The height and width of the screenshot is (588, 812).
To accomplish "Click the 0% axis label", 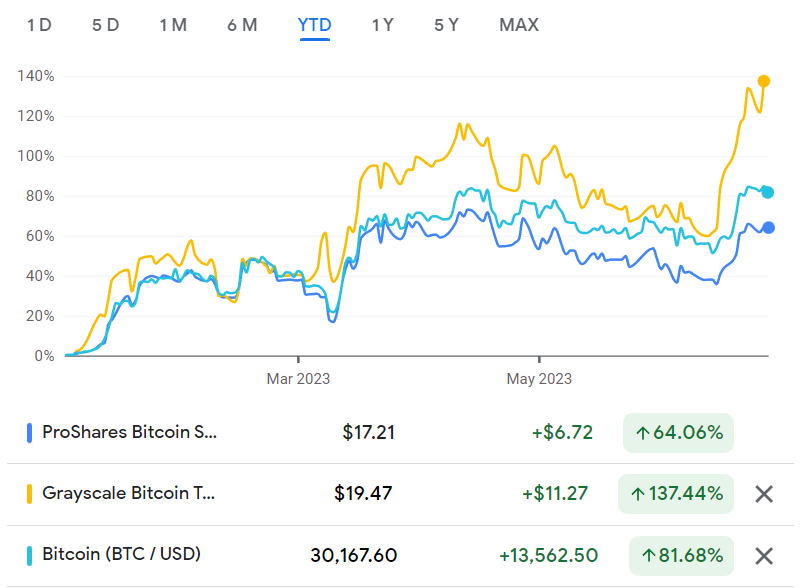I will pos(45,356).
